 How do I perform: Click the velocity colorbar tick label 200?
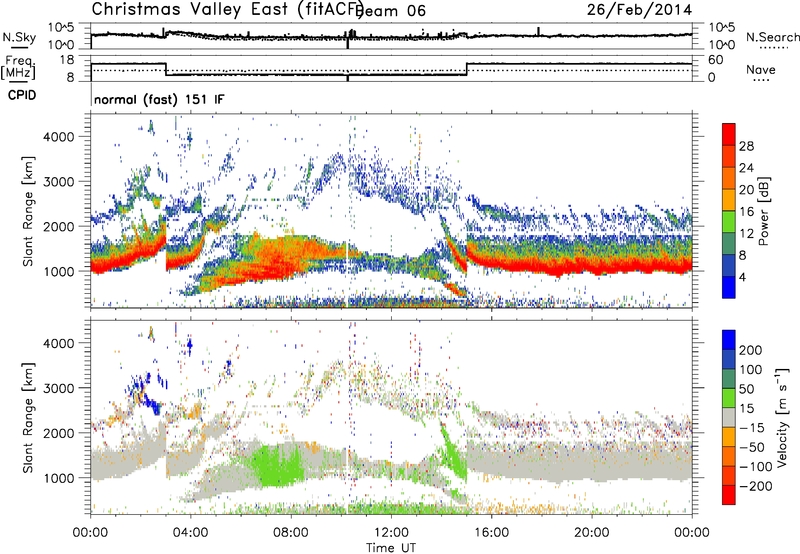tap(751, 350)
